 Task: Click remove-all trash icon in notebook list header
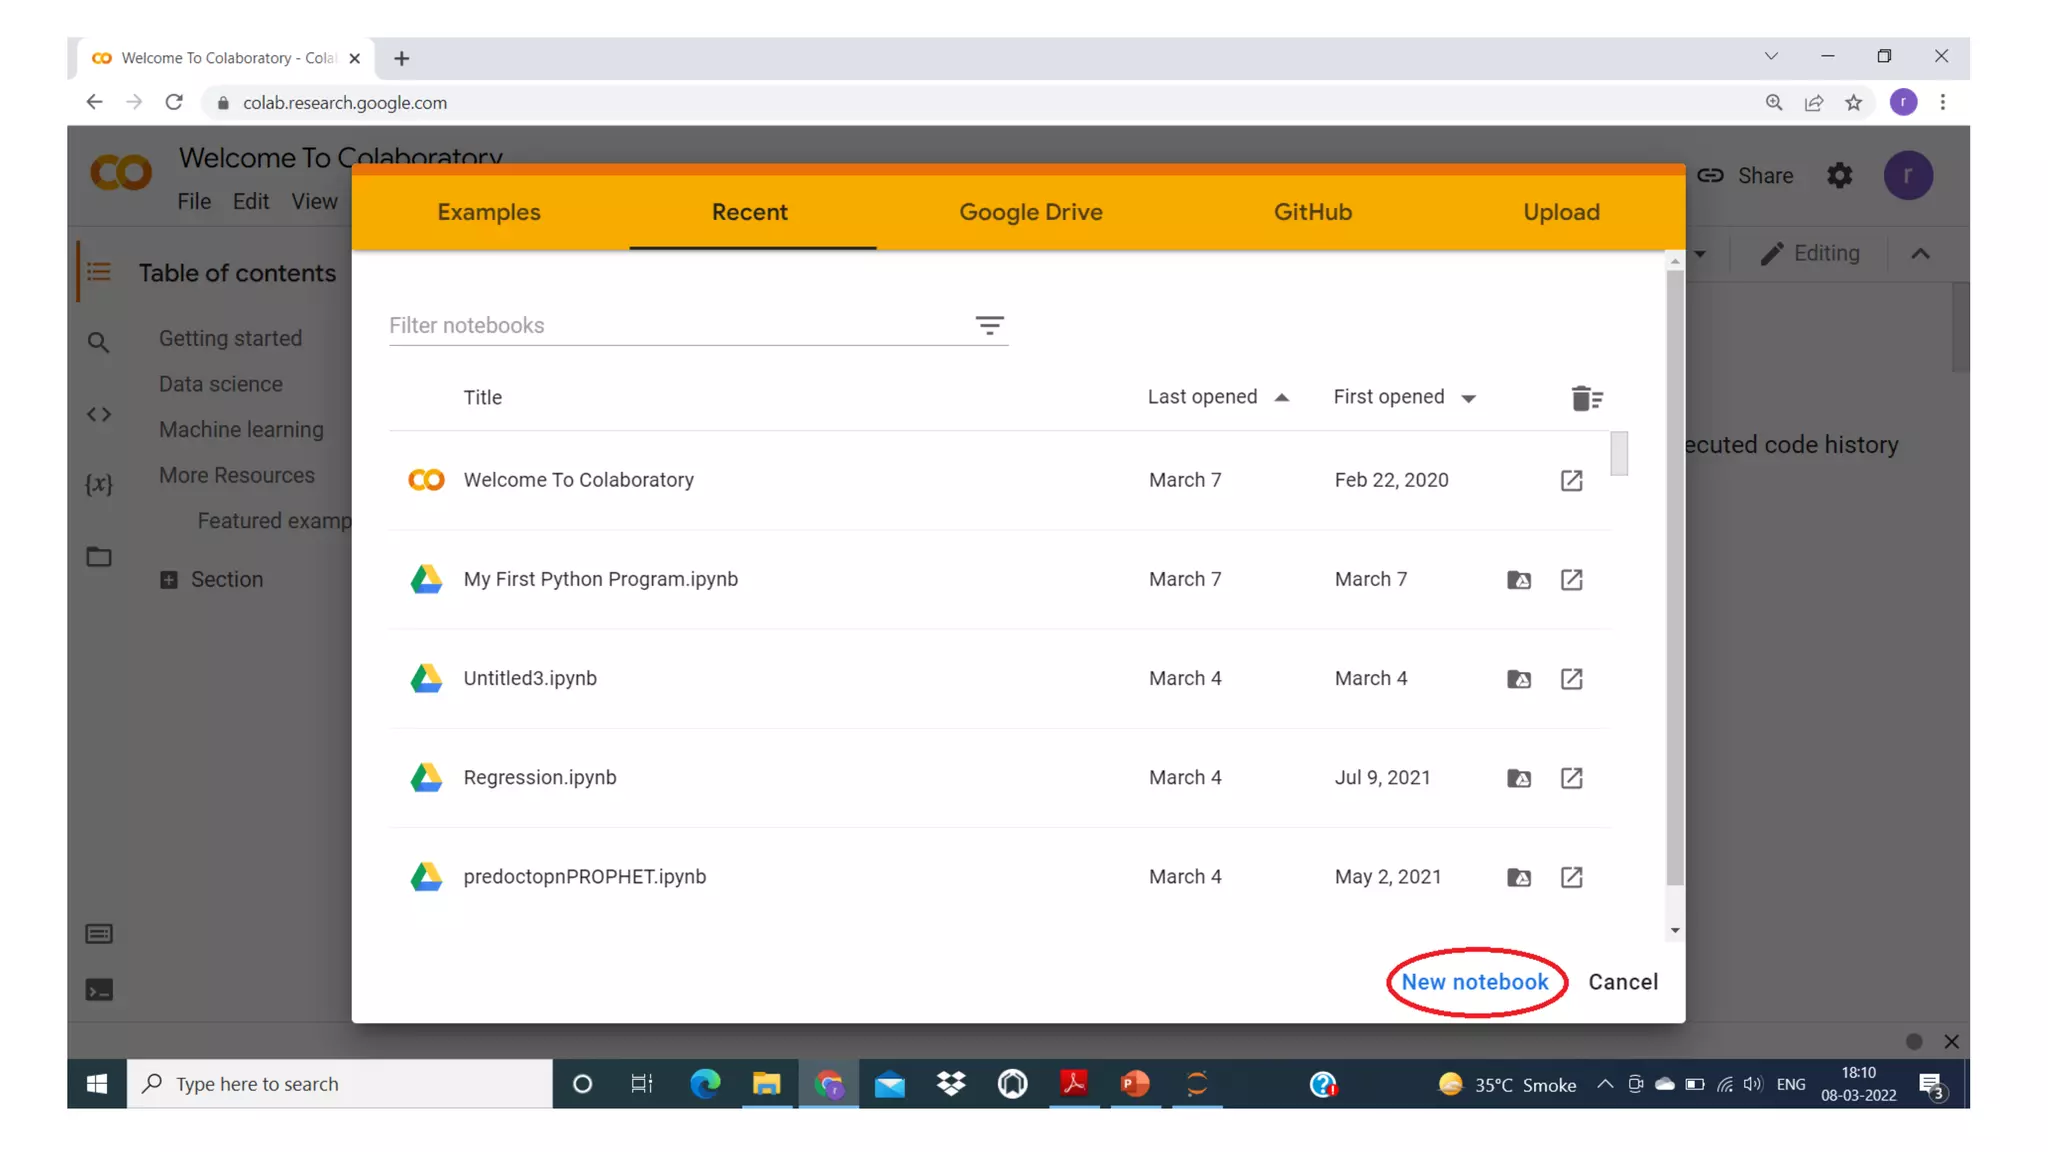click(x=1586, y=398)
